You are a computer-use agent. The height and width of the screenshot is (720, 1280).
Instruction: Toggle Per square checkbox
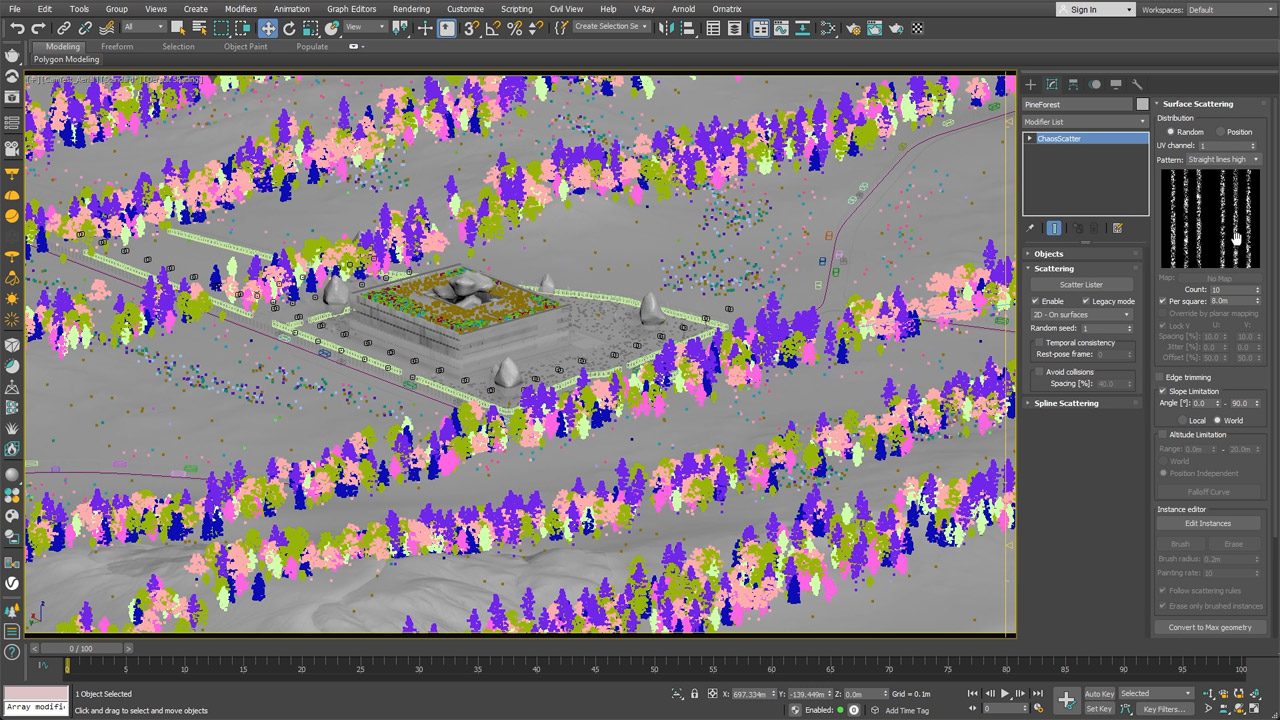click(1163, 301)
